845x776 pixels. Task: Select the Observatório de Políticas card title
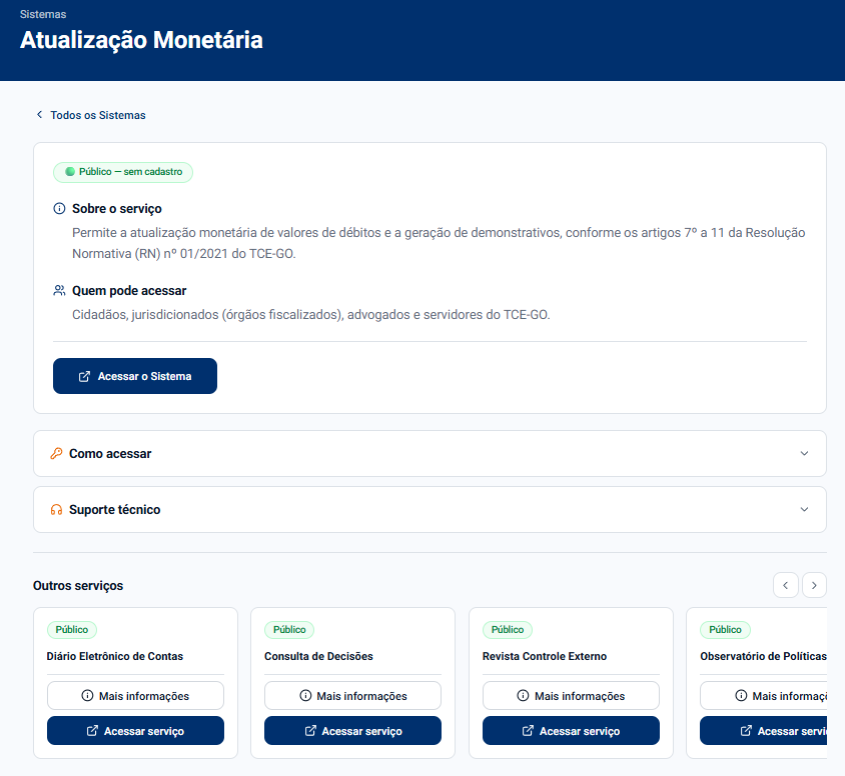(763, 657)
